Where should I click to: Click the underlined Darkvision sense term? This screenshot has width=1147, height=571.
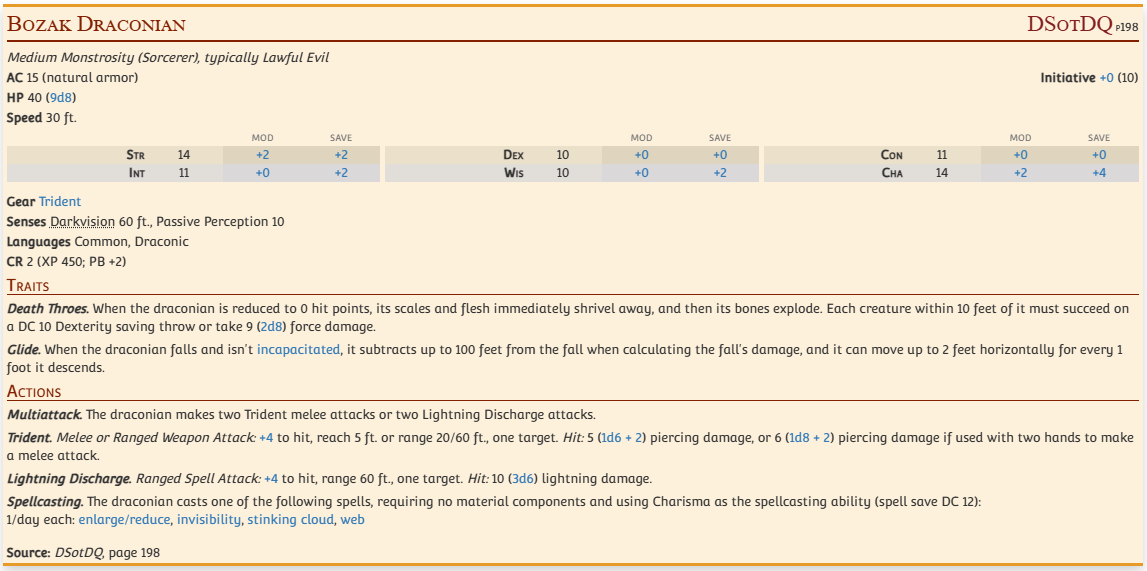(x=82, y=222)
